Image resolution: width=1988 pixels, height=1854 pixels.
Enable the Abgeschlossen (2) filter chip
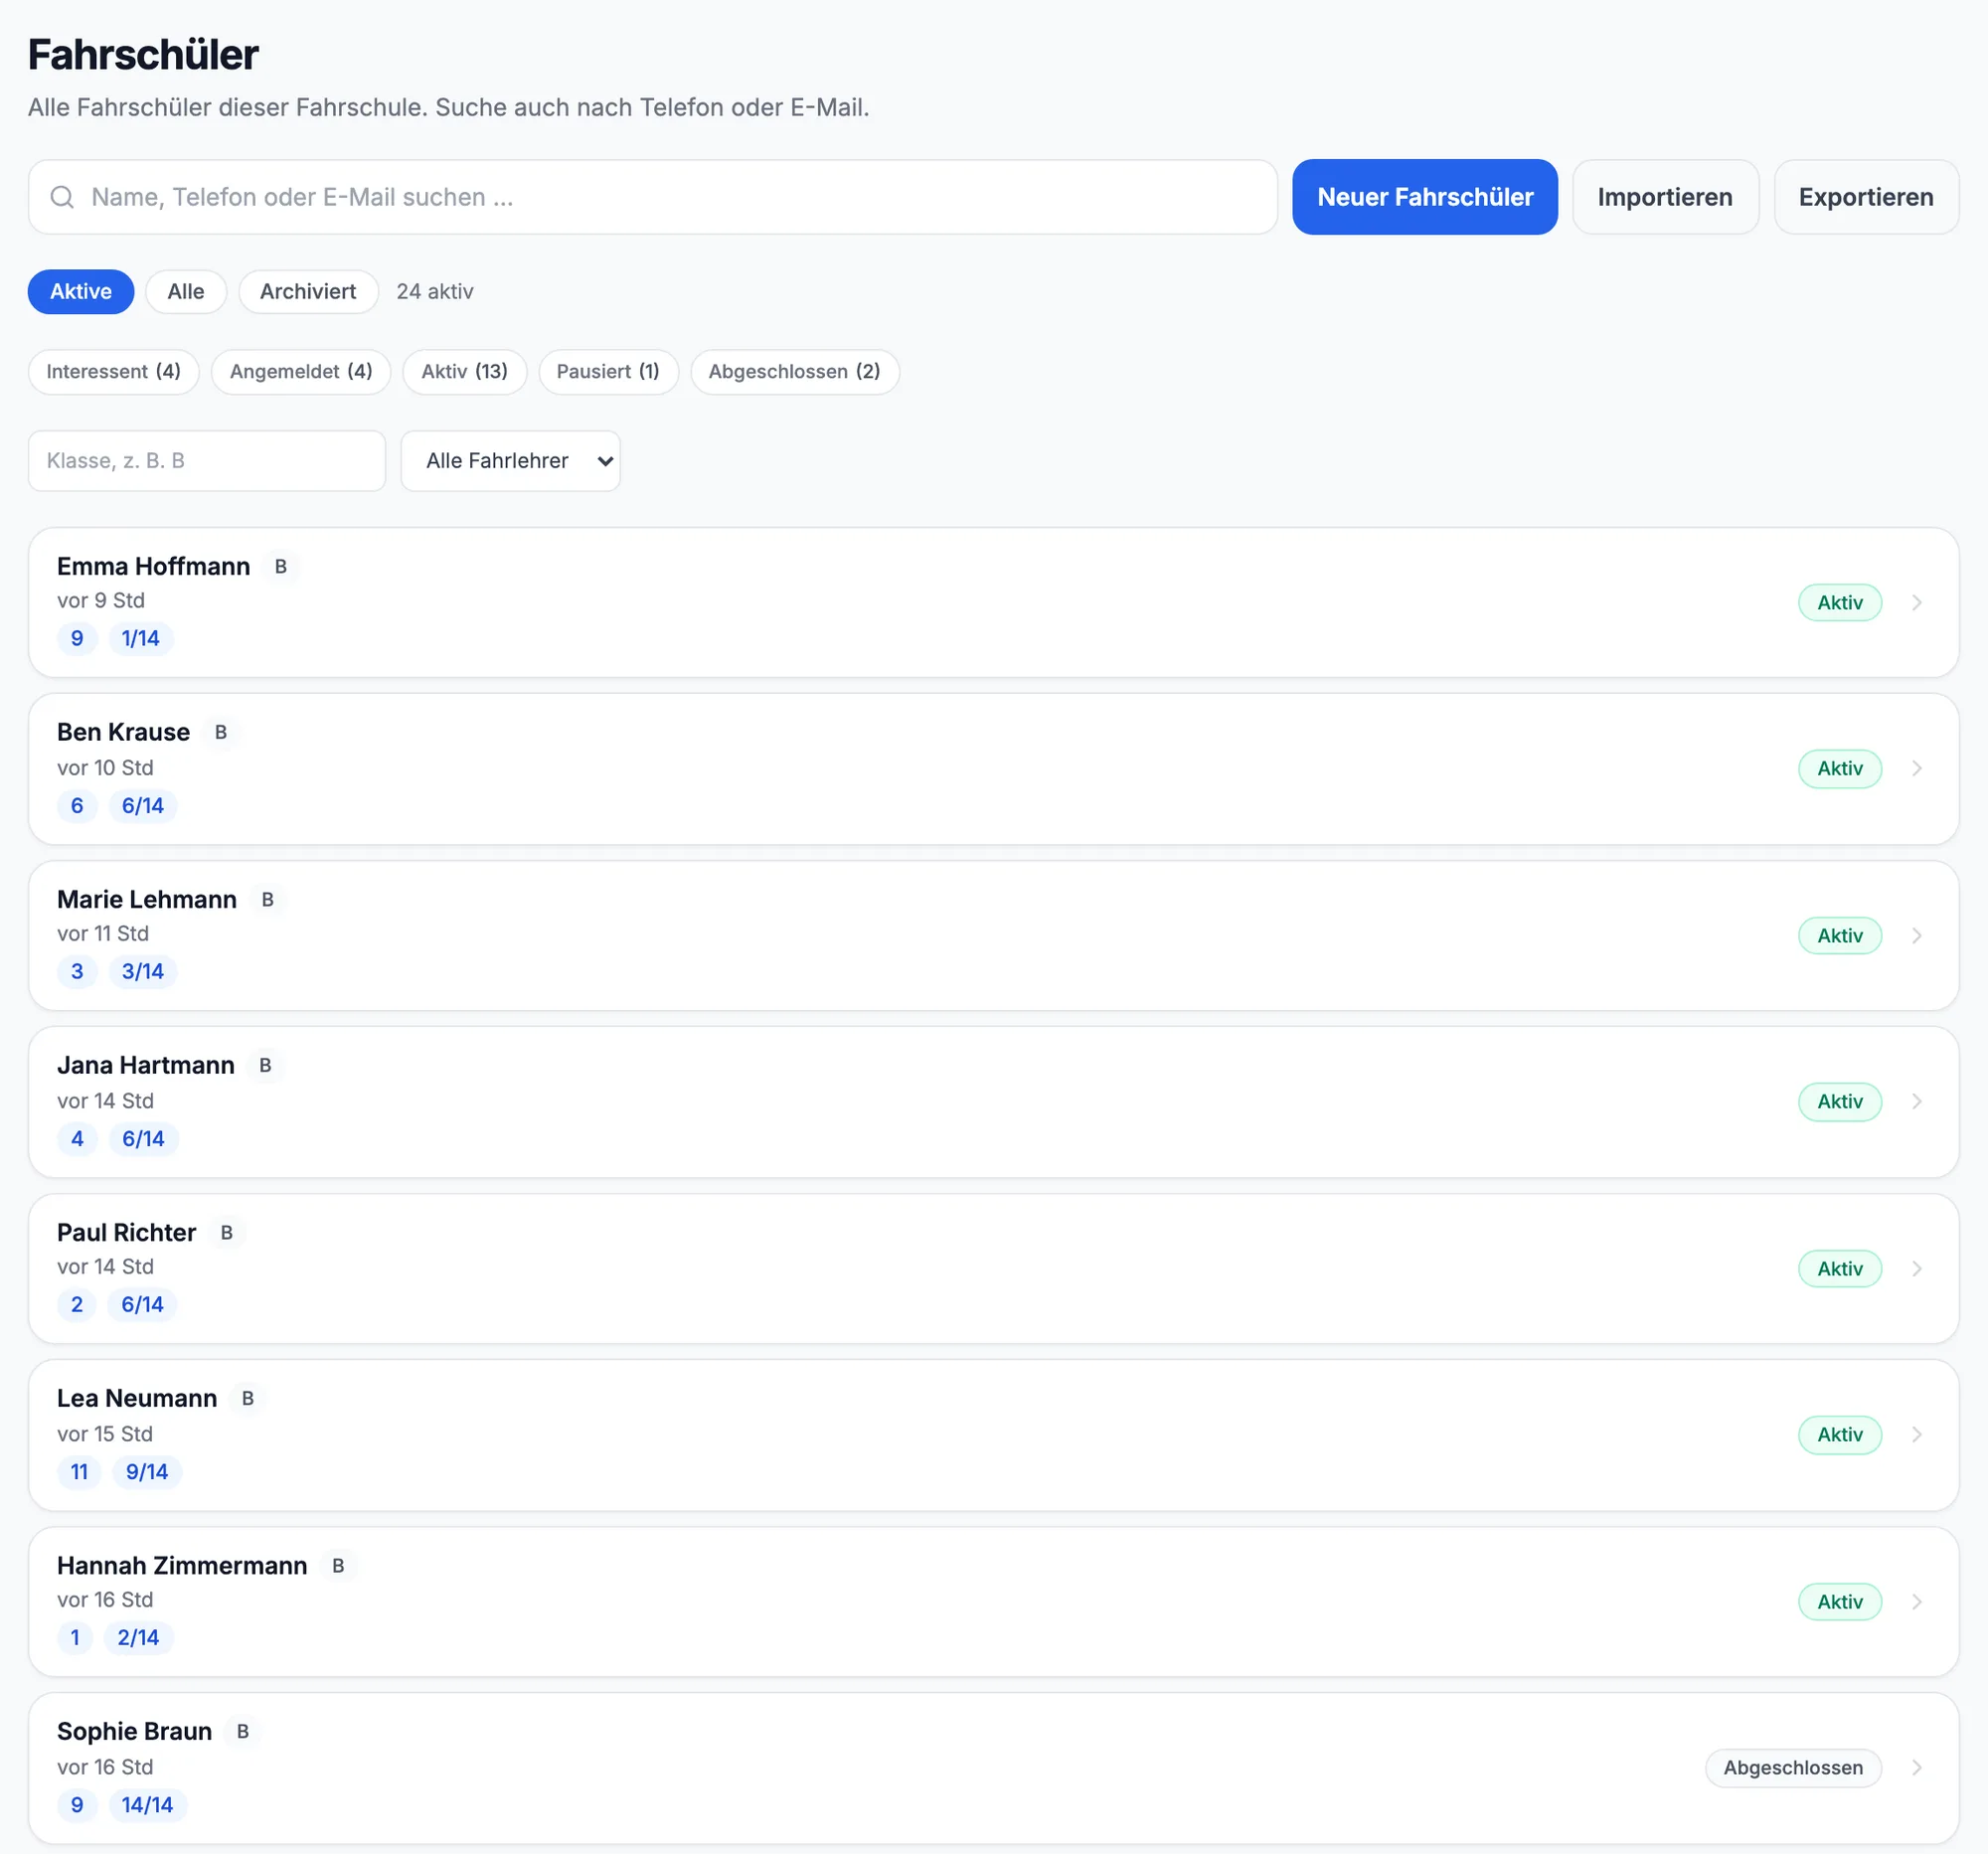(795, 372)
